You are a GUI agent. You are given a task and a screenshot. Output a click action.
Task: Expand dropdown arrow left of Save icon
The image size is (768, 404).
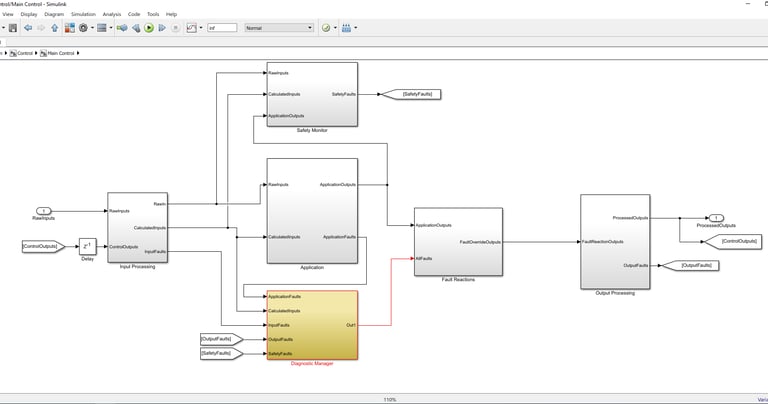click(x=3, y=28)
